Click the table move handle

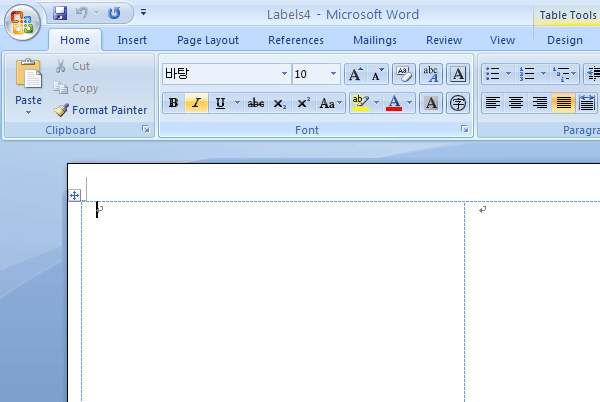pos(75,195)
